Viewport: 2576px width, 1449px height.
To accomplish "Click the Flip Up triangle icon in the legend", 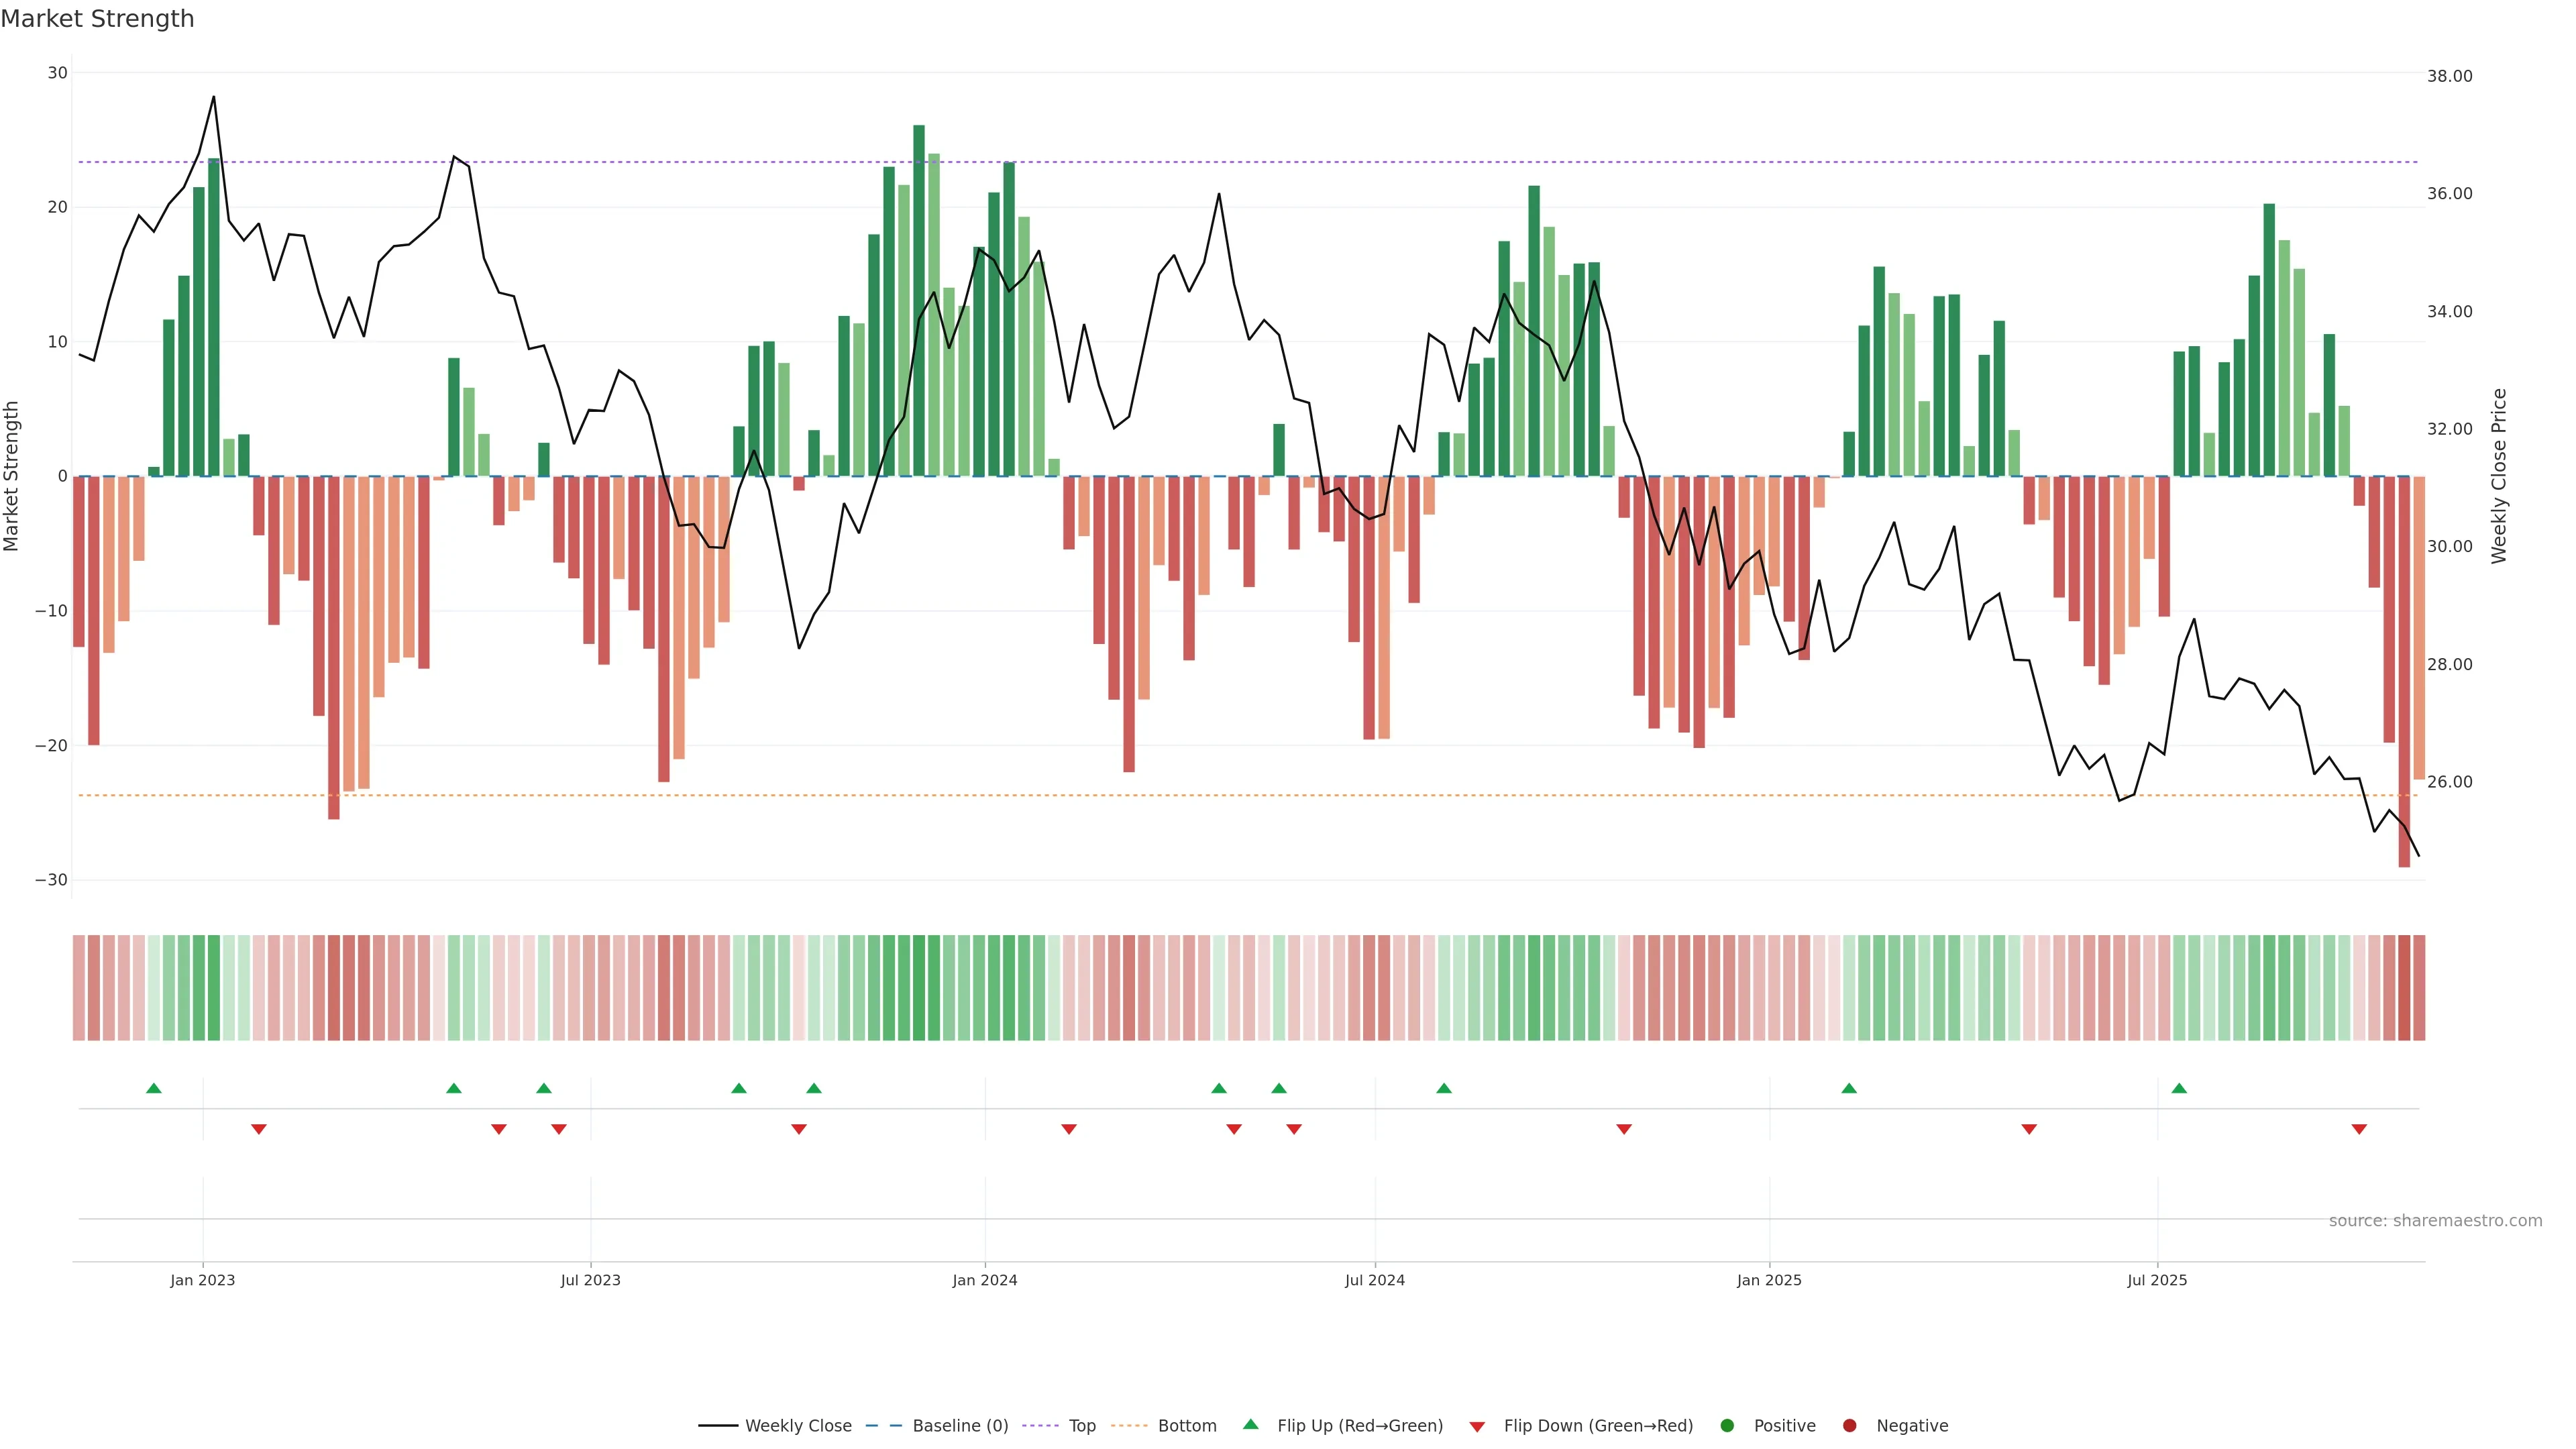I will 1250,1424.
